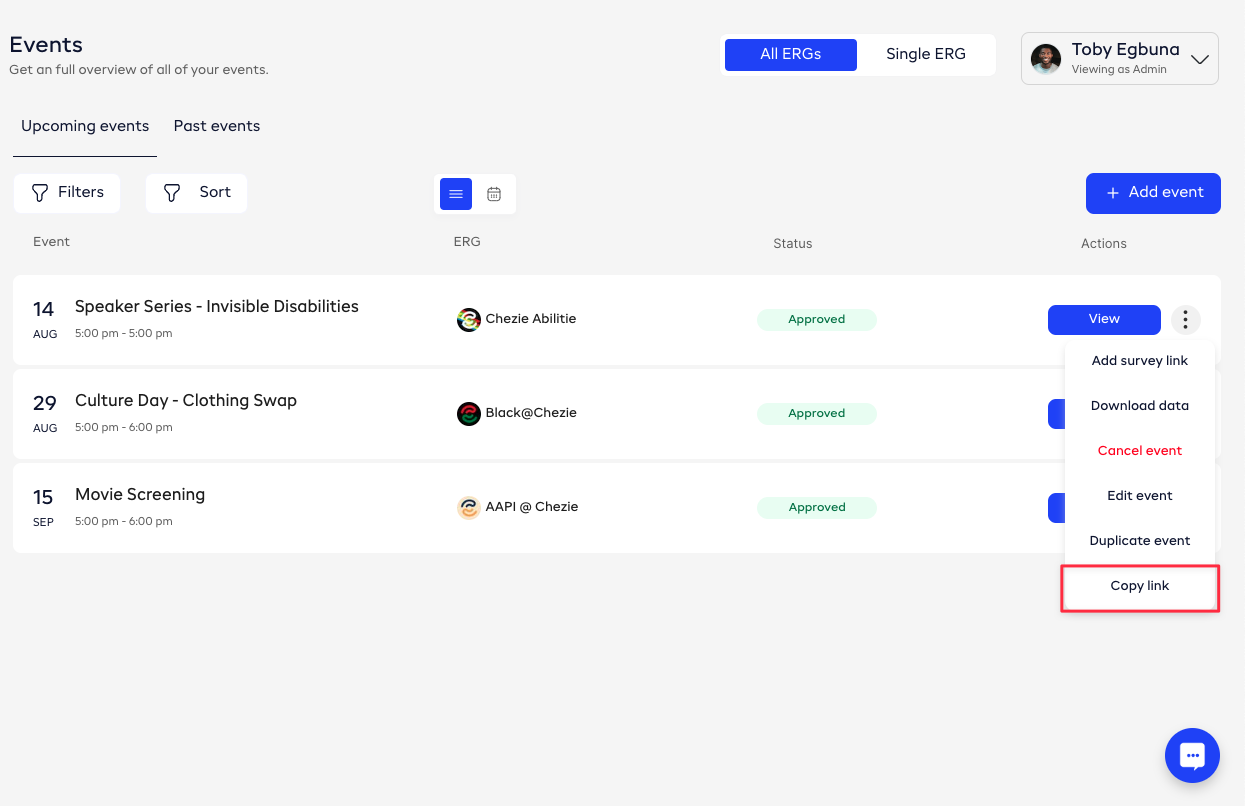Click the Black@Chezie ERG logo
The width and height of the screenshot is (1245, 806).
tap(468, 414)
